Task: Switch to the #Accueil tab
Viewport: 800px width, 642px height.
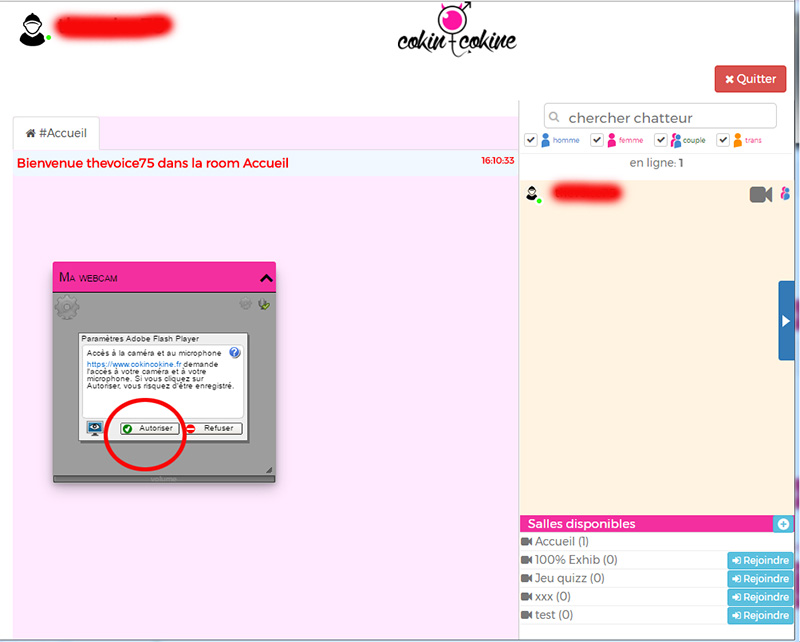Action: (56, 133)
